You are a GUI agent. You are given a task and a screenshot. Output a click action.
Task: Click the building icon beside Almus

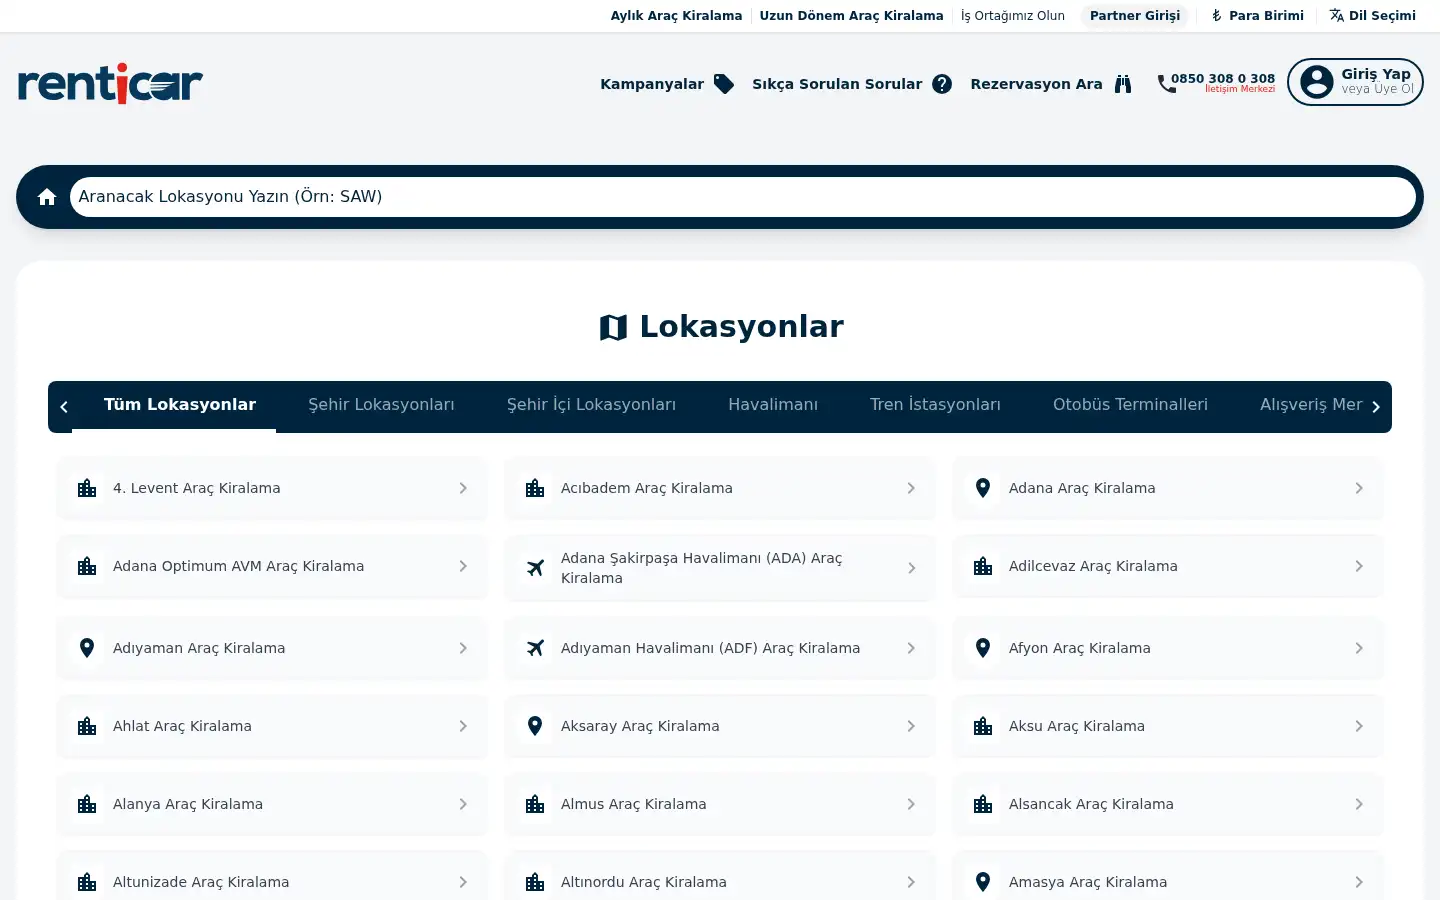[535, 804]
